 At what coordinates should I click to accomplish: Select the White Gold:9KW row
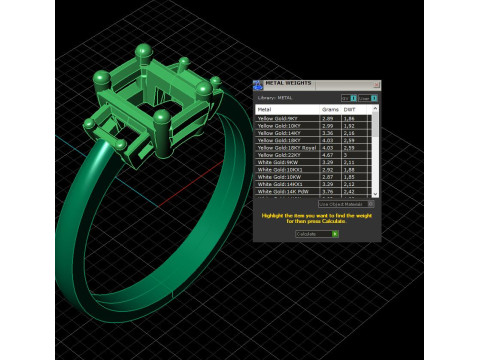click(313, 162)
